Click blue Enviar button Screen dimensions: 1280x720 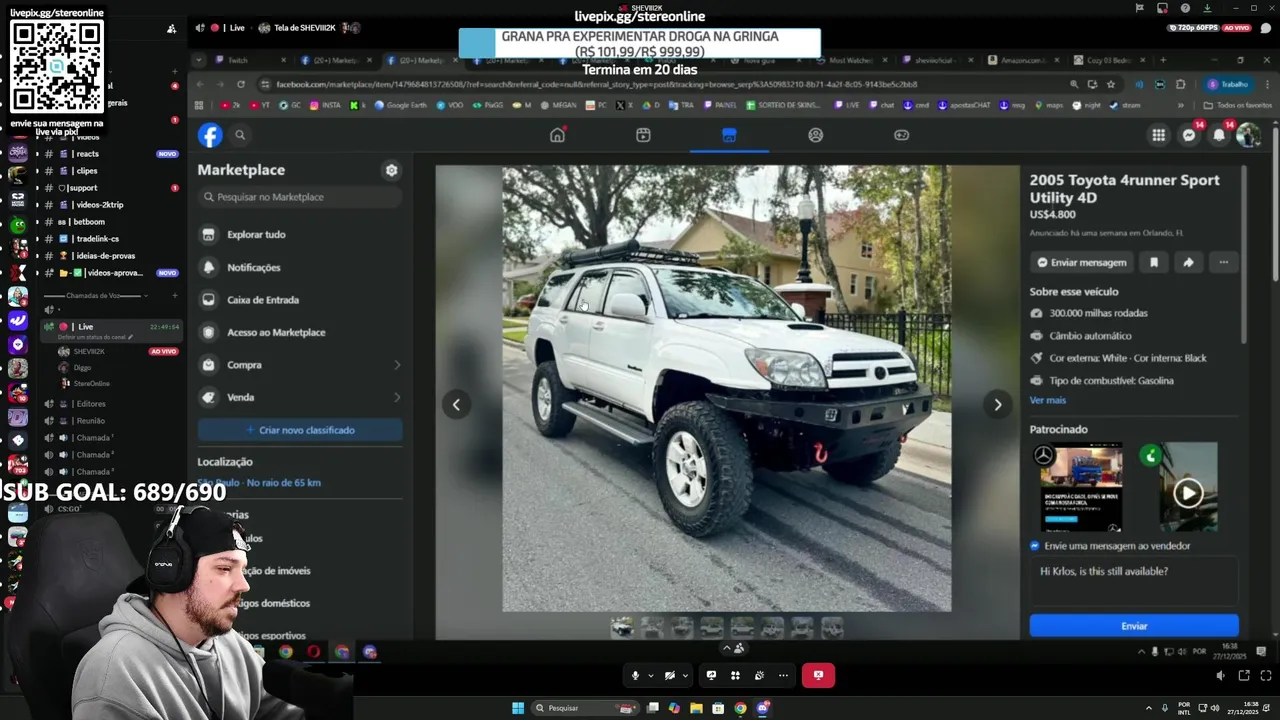1134,626
